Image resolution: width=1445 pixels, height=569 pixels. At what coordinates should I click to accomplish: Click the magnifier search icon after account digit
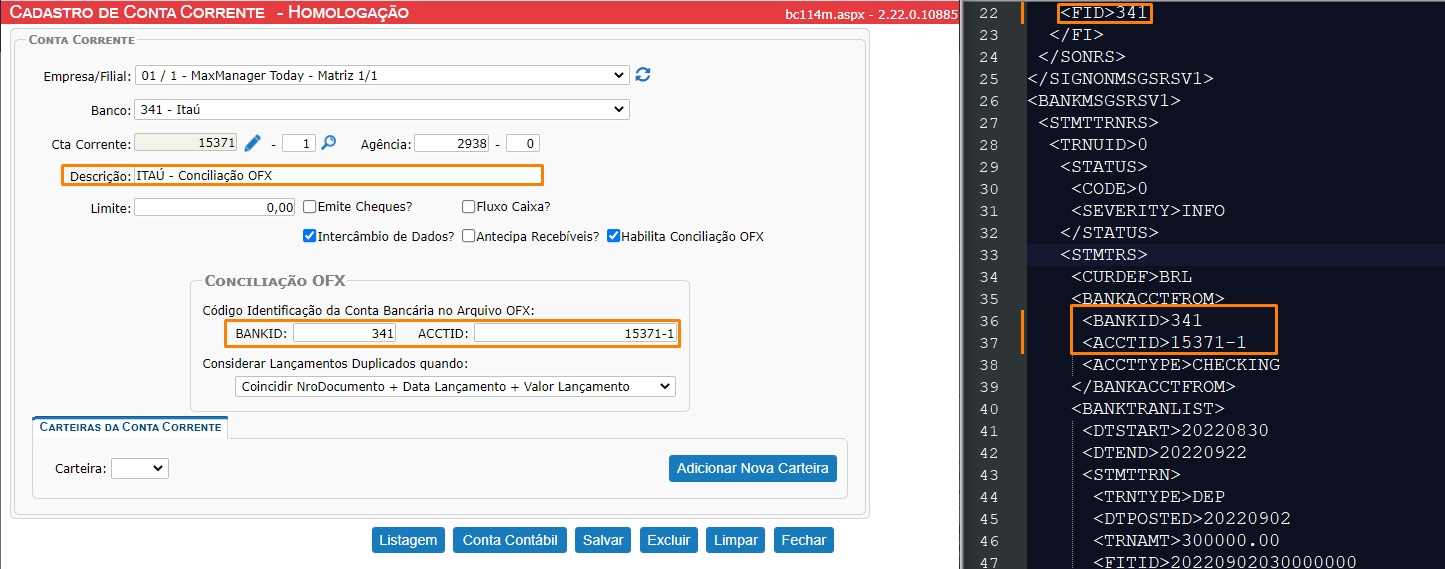(x=328, y=143)
